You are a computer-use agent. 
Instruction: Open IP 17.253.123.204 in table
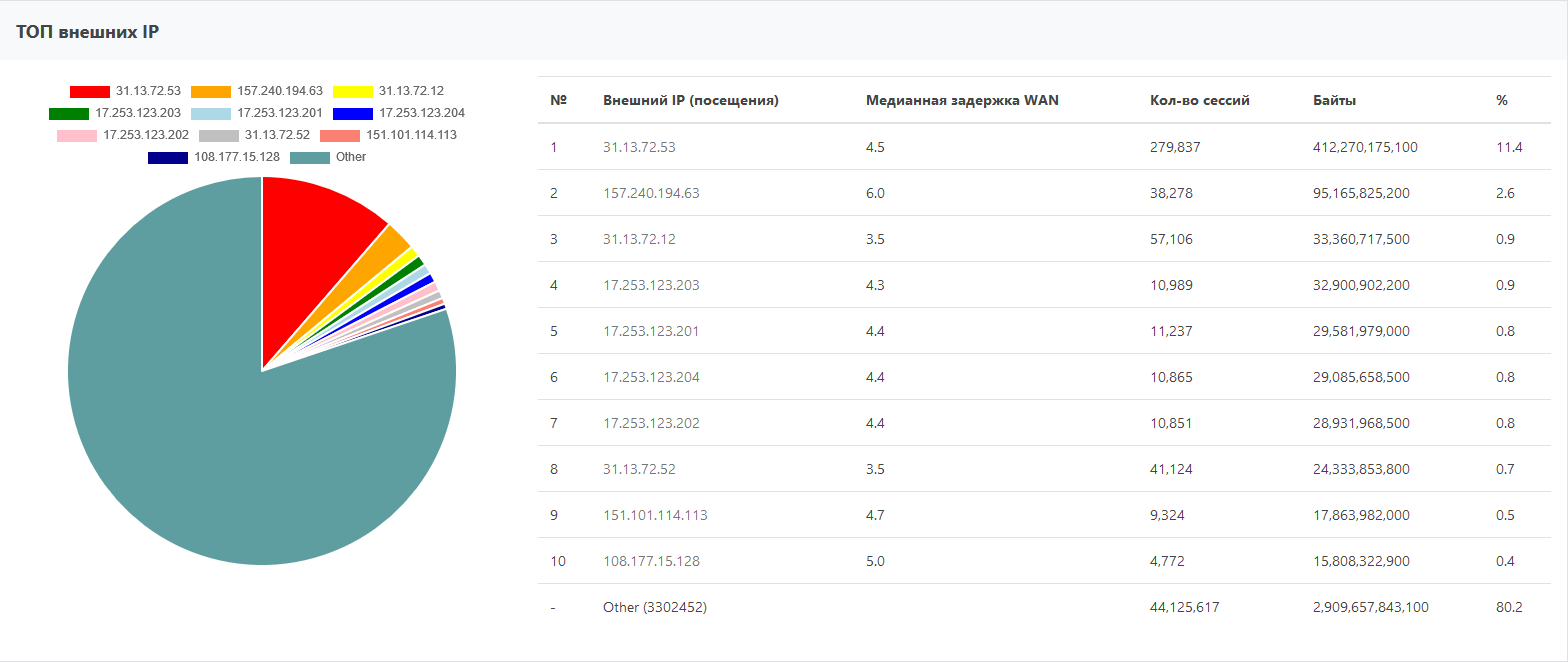click(x=651, y=377)
